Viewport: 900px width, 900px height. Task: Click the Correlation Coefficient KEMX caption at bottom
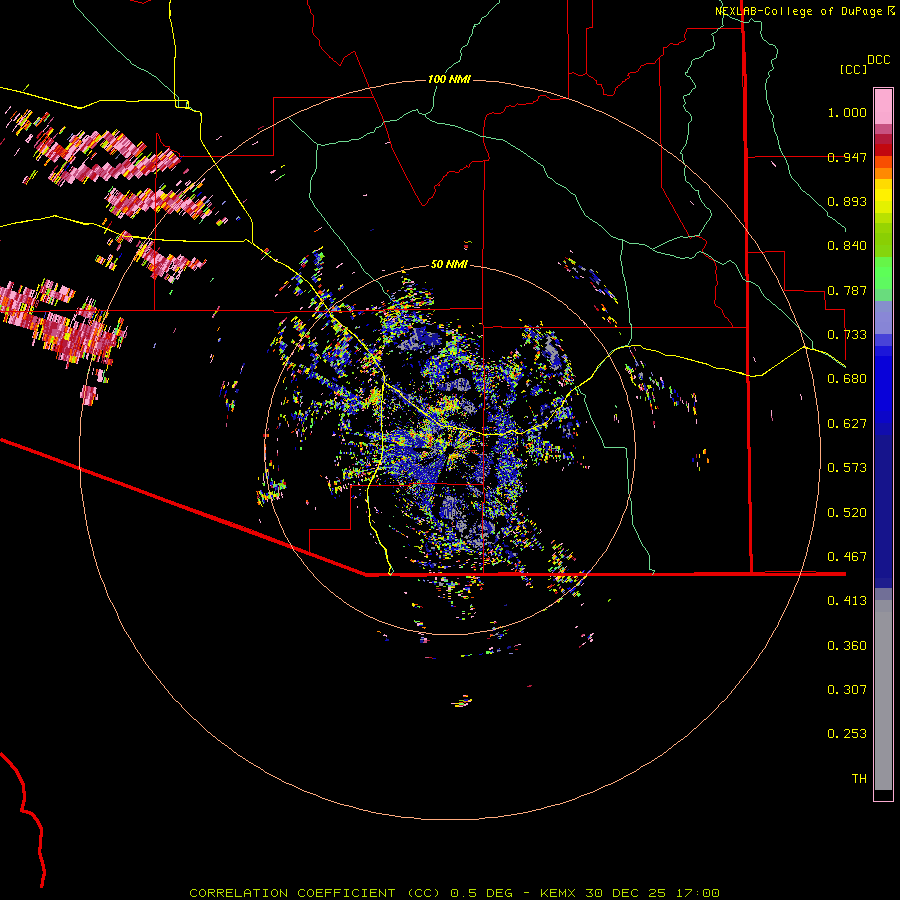point(455,893)
